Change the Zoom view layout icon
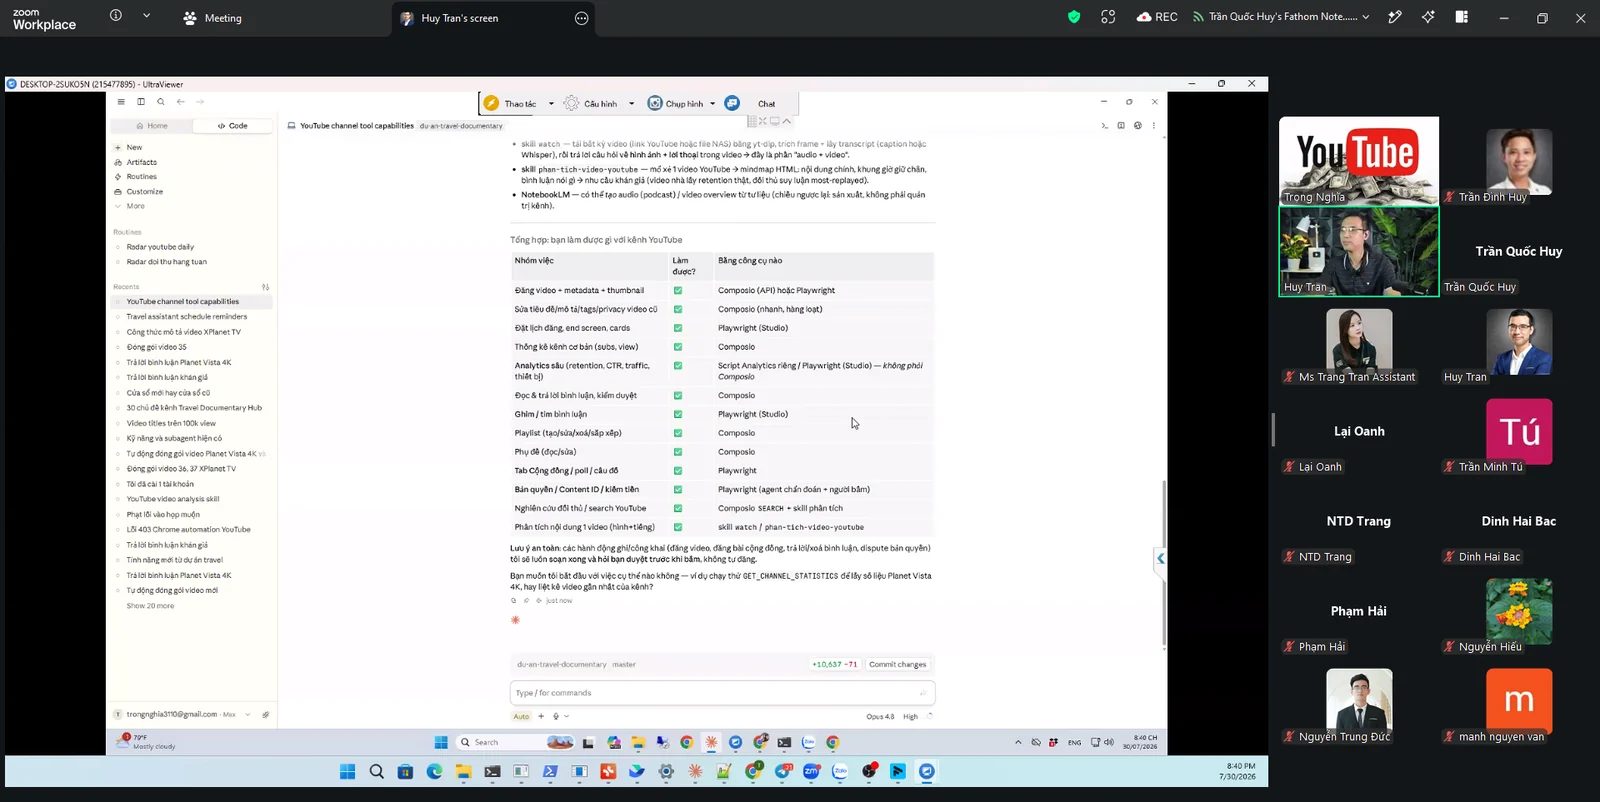Screen dimensions: 1600x802 point(1461,17)
